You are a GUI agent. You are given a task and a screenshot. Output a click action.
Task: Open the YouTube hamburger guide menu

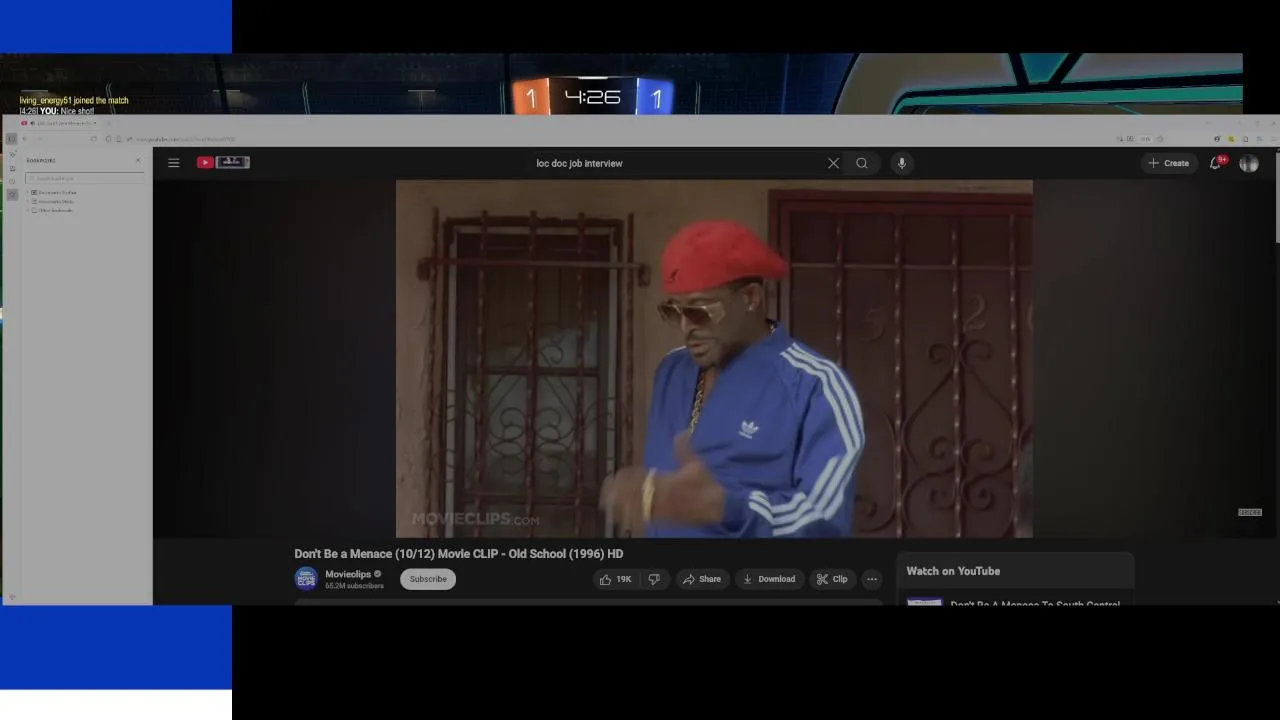pos(174,163)
